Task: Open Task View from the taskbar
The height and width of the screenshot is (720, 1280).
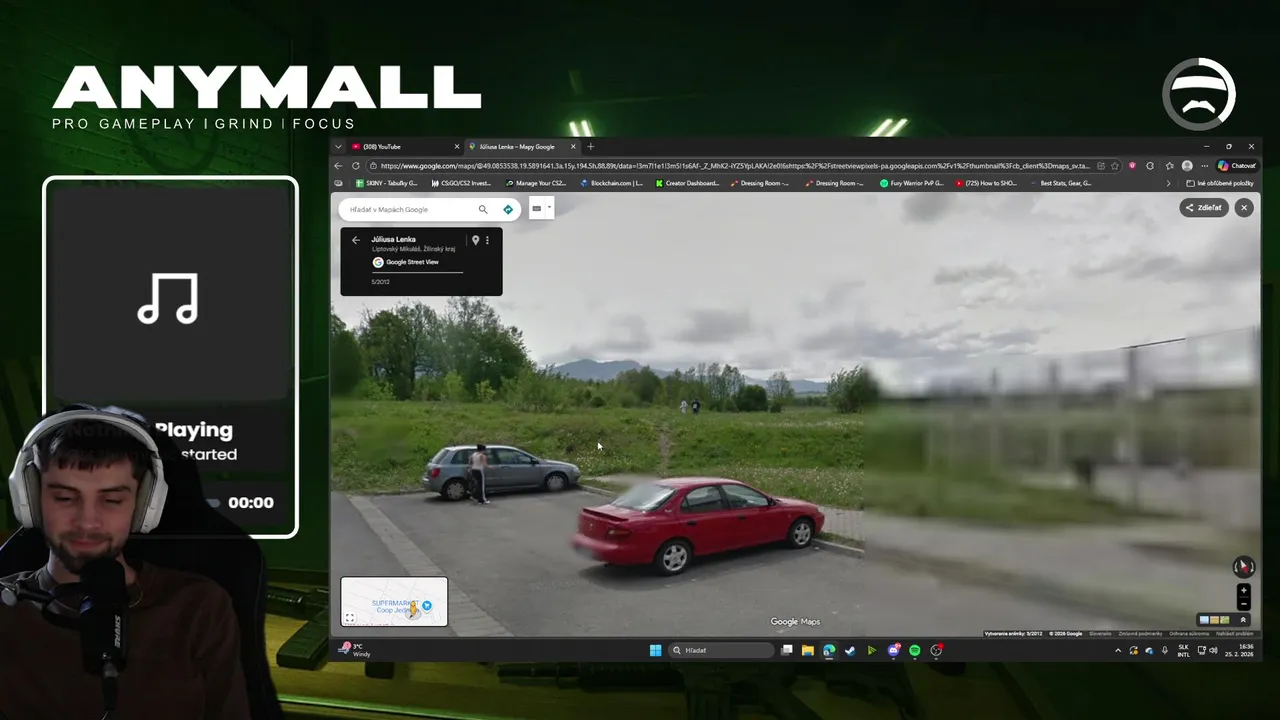Action: click(787, 650)
